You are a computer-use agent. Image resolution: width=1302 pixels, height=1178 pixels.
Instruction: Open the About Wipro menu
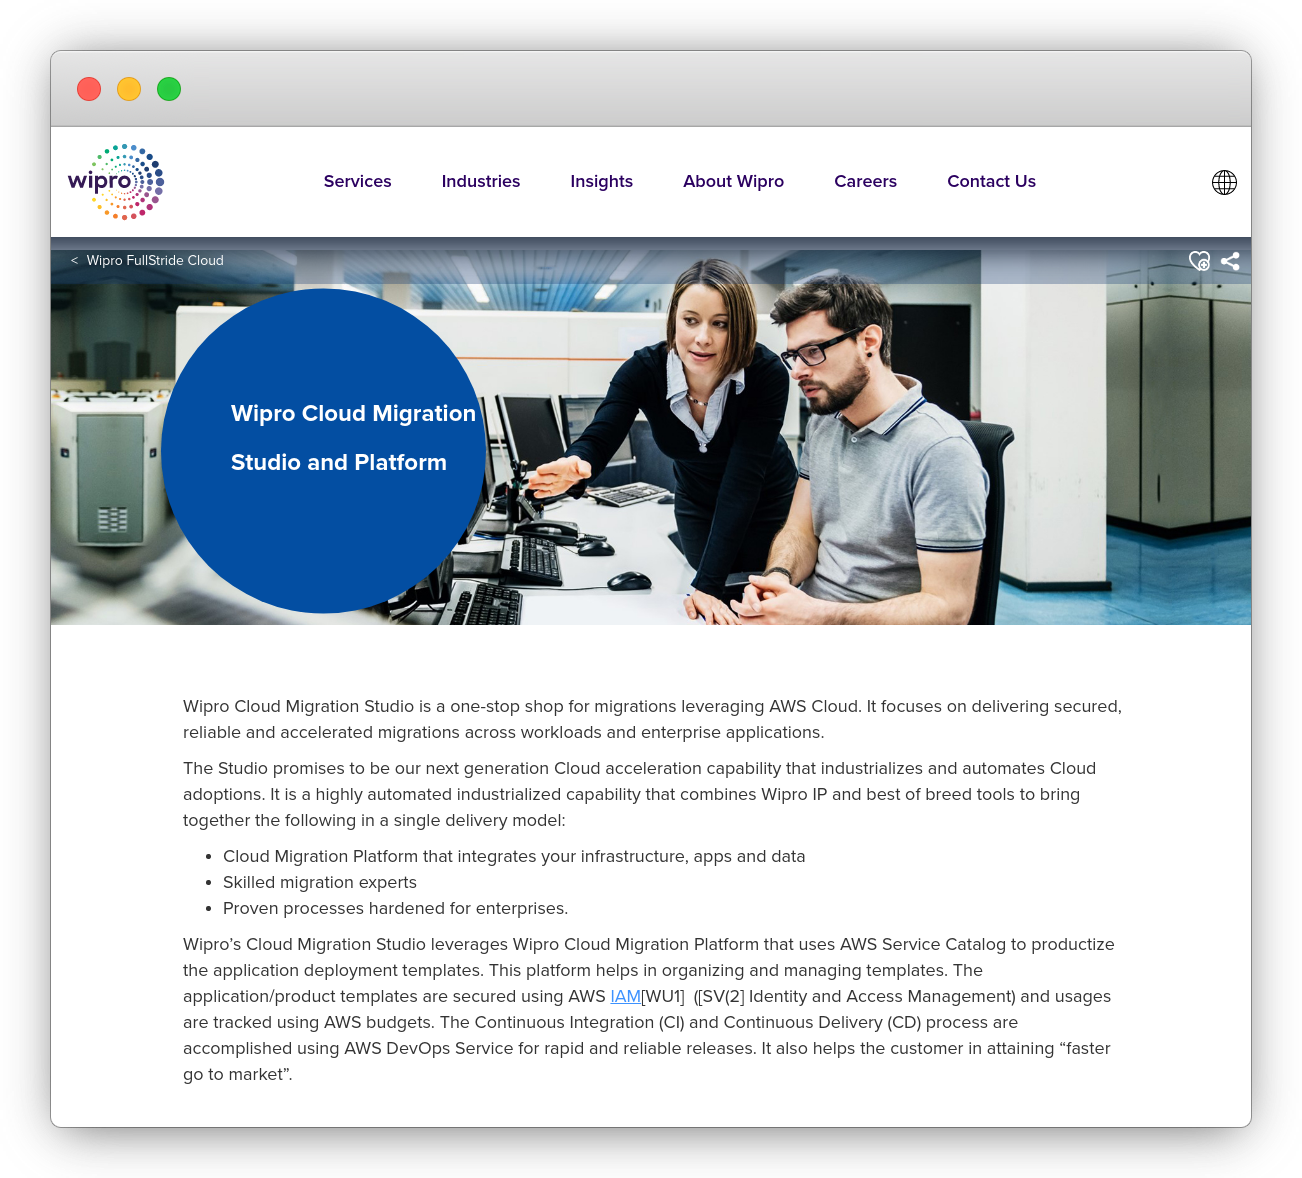733,181
